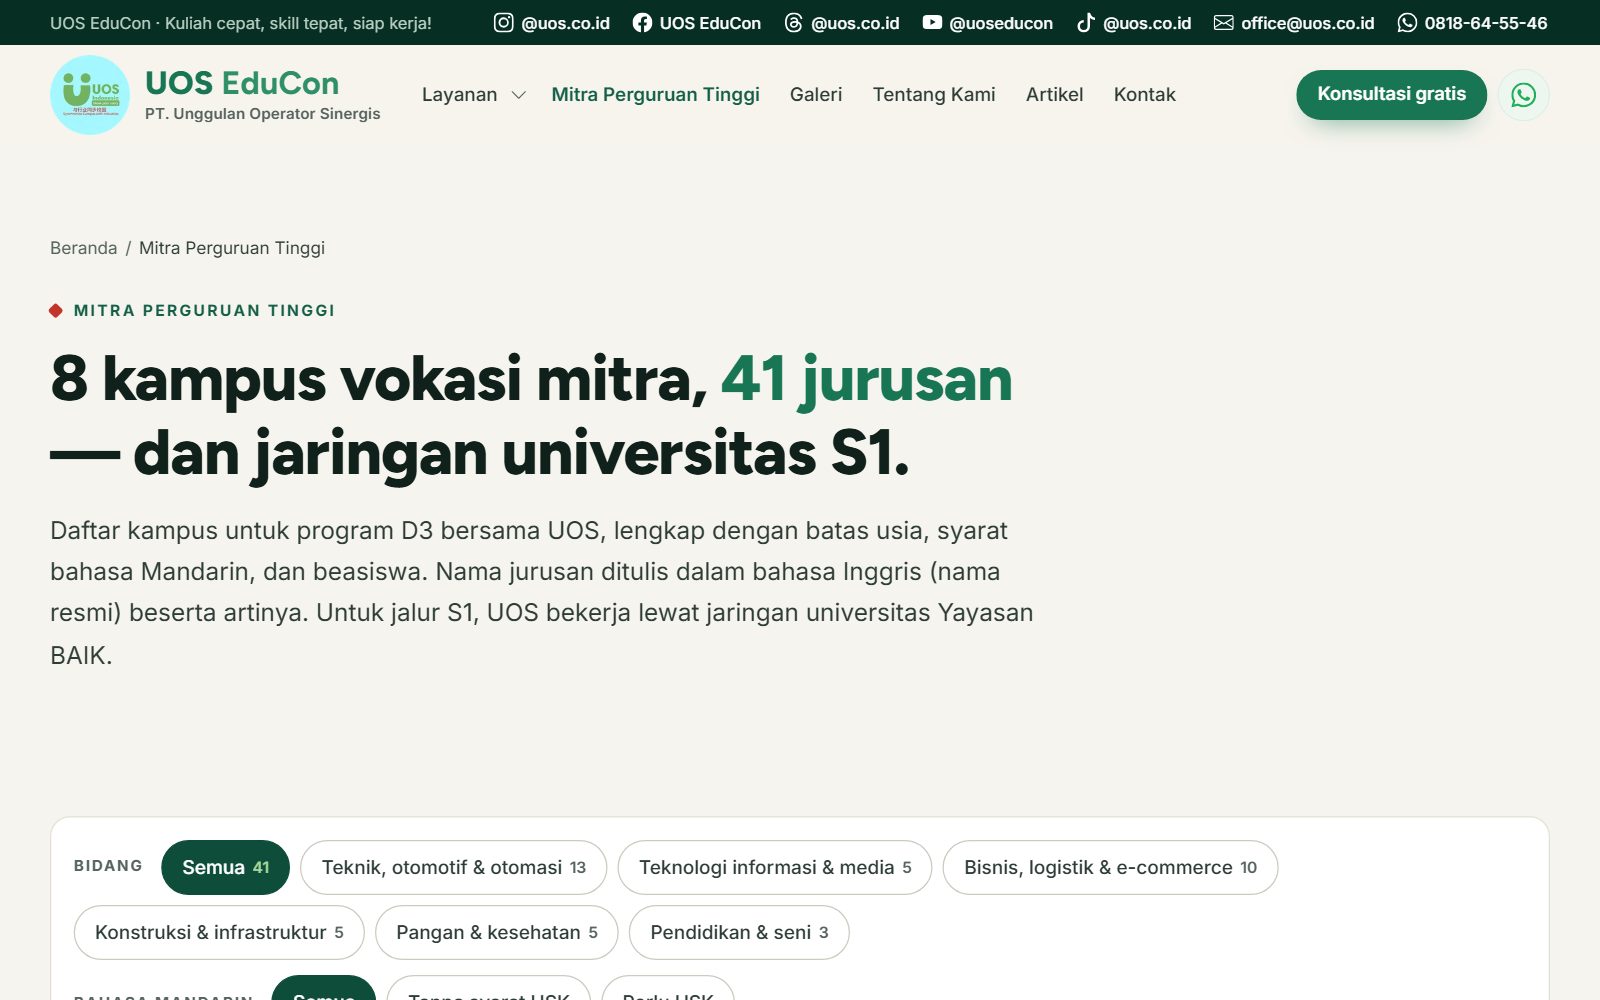The width and height of the screenshot is (1600, 1000).
Task: Click the office@uos.co.id email link
Action: (1307, 23)
